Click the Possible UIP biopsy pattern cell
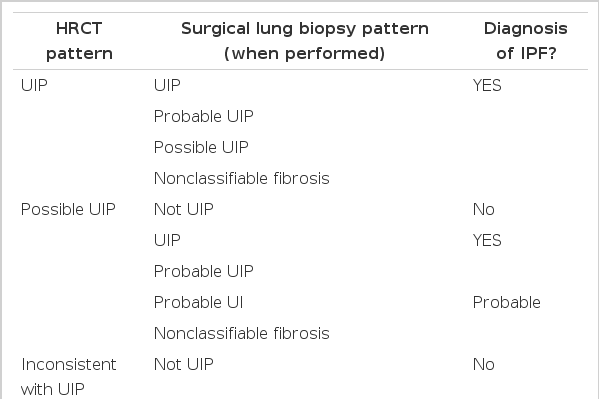The image size is (599, 399). tap(201, 147)
